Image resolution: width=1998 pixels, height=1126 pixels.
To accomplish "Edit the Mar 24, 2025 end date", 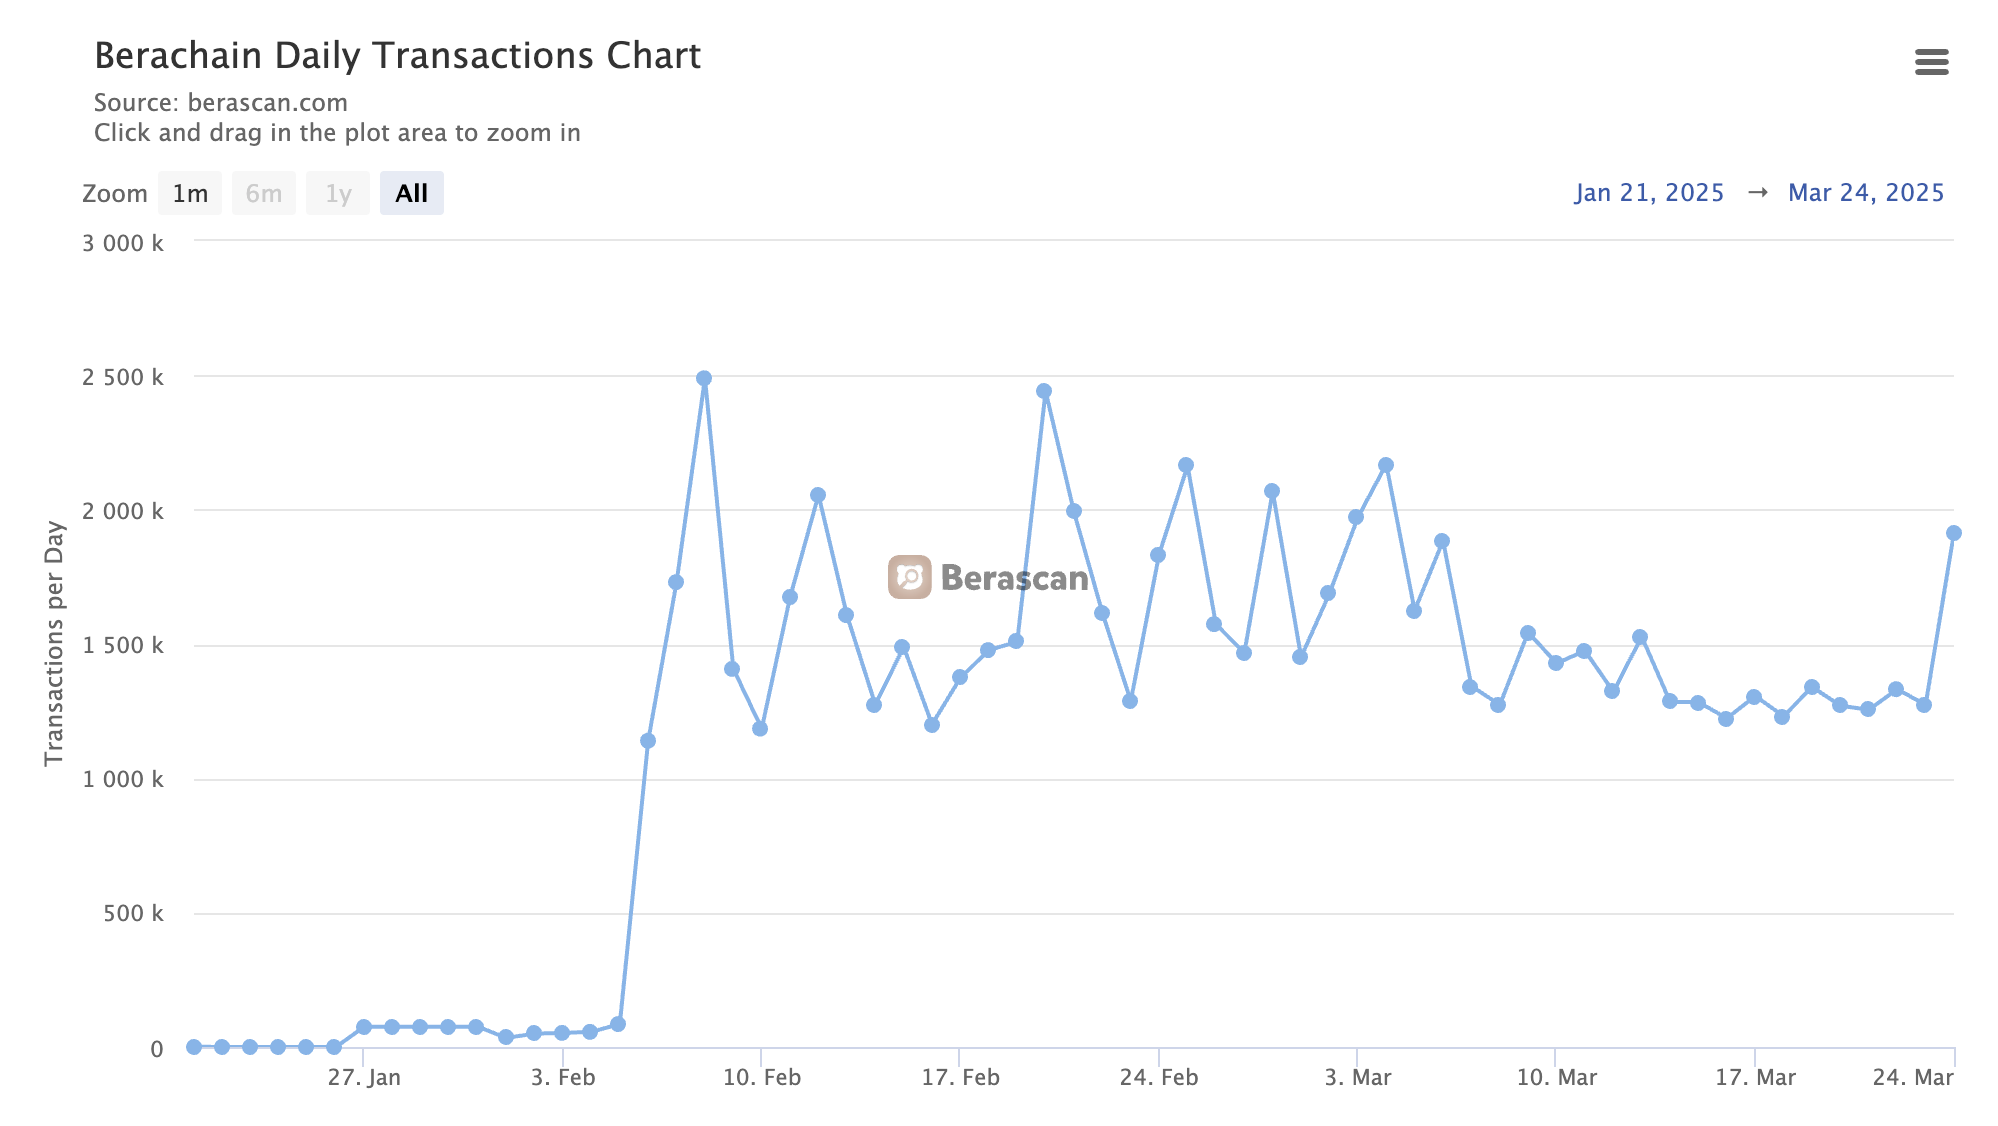I will (1866, 193).
